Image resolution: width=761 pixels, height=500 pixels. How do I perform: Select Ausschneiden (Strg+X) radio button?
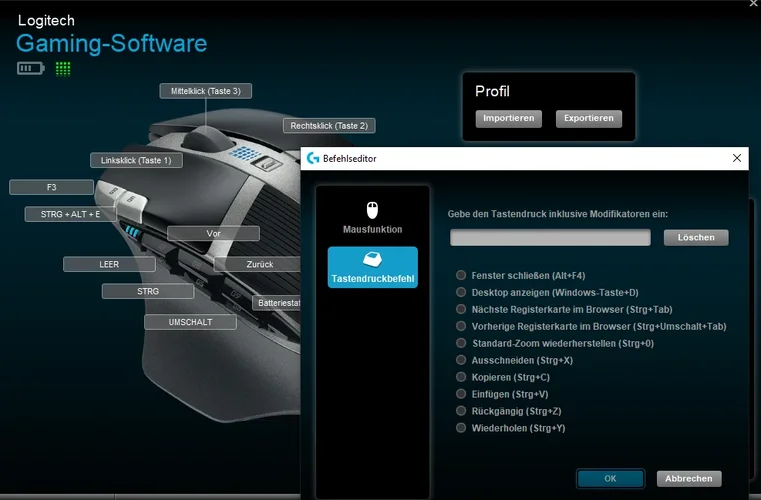461,360
